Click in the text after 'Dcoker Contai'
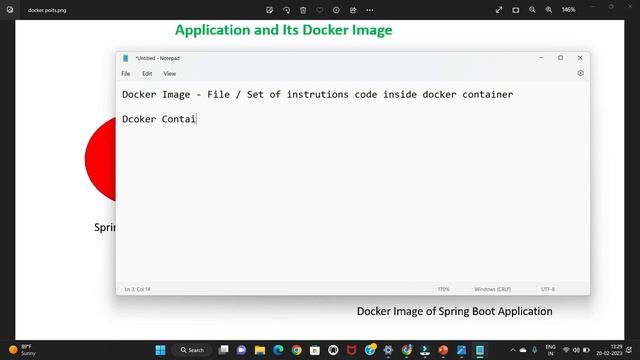Screen dimensions: 640x360 [197, 119]
